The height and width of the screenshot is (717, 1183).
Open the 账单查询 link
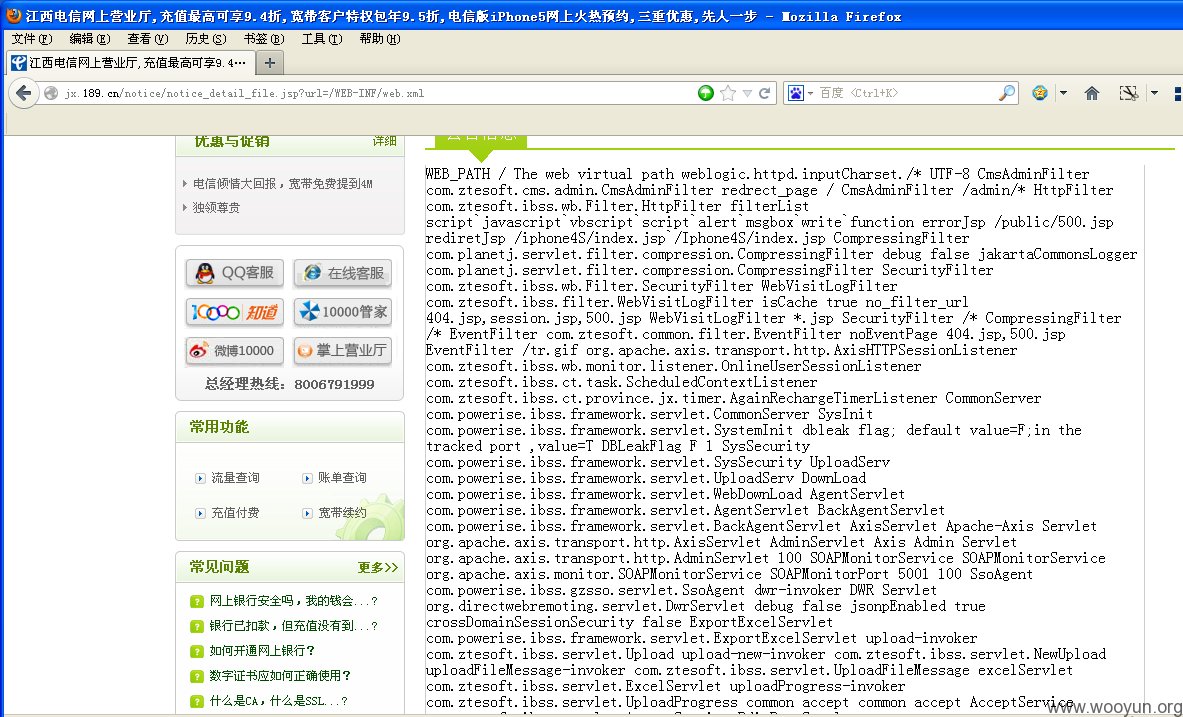coord(342,478)
